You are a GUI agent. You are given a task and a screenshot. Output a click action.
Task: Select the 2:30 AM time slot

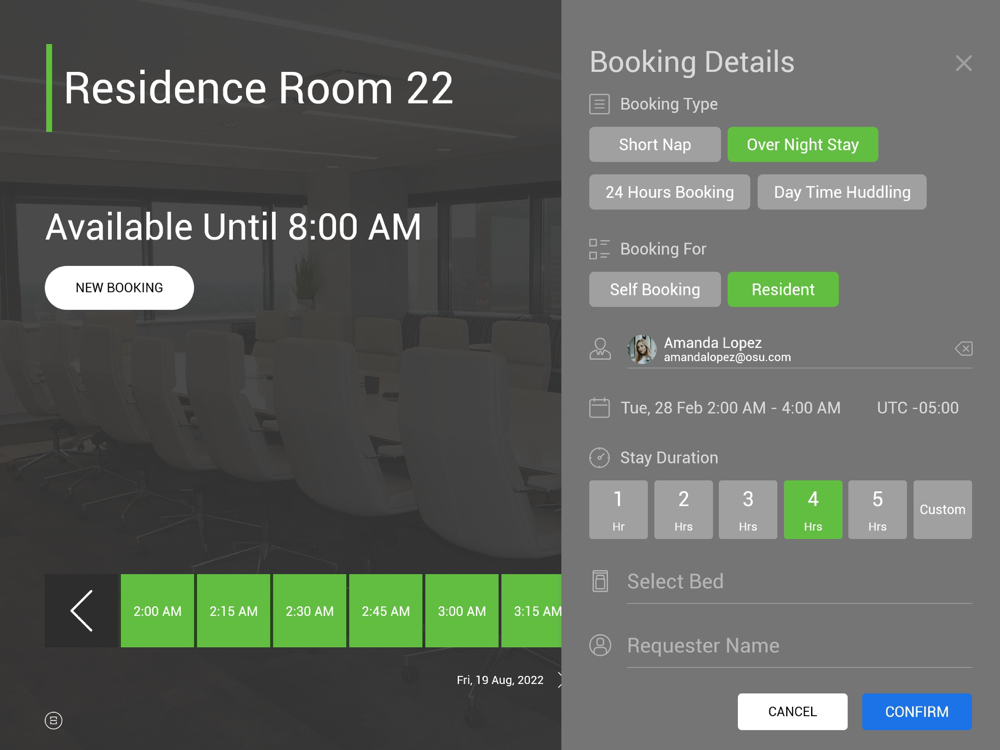pyautogui.click(x=309, y=610)
